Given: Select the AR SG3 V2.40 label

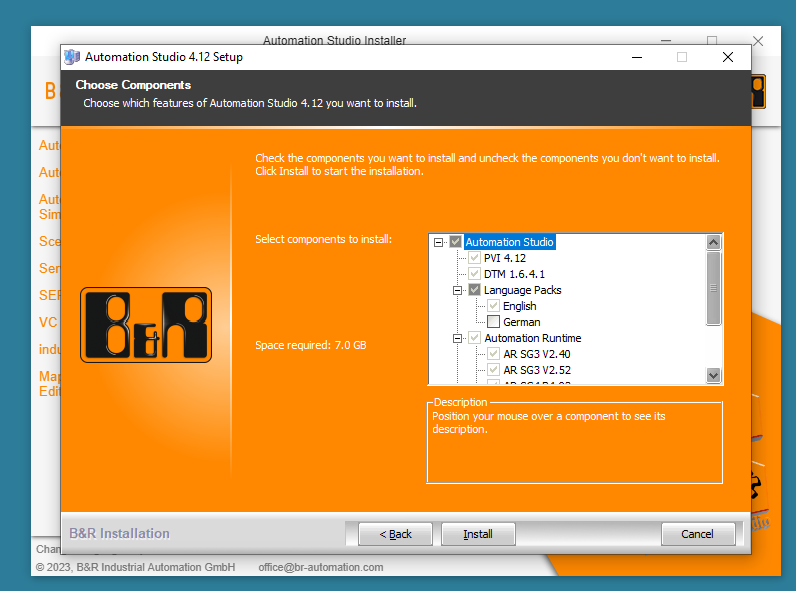Looking at the screenshot, I should click(537, 354).
